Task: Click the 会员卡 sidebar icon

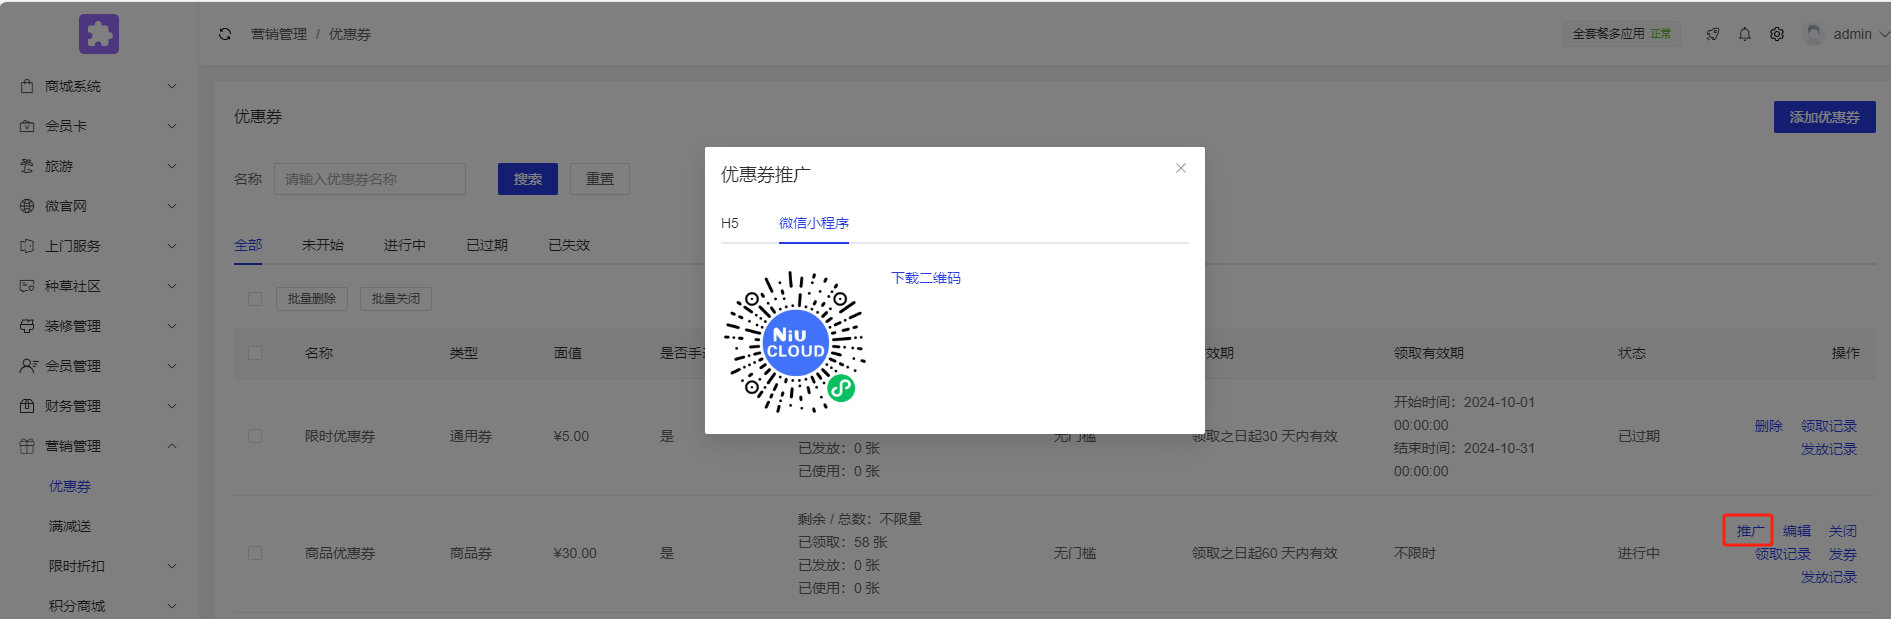Action: tap(27, 126)
